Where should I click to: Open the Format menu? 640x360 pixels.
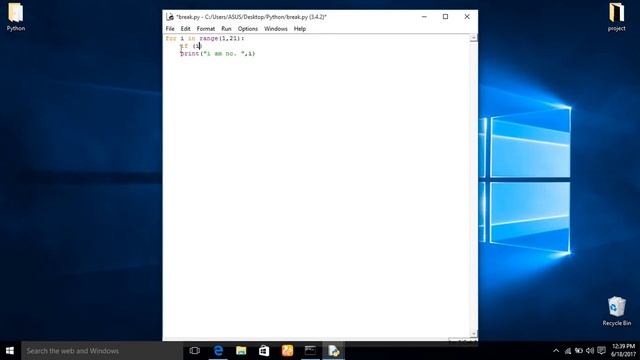[x=206, y=29]
